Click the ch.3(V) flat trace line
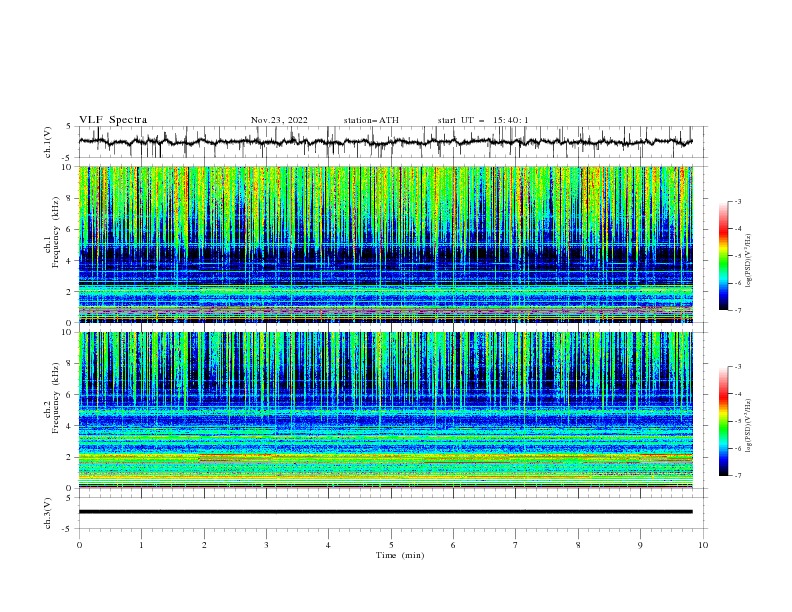The width and height of the screenshot is (792, 612). click(x=385, y=512)
